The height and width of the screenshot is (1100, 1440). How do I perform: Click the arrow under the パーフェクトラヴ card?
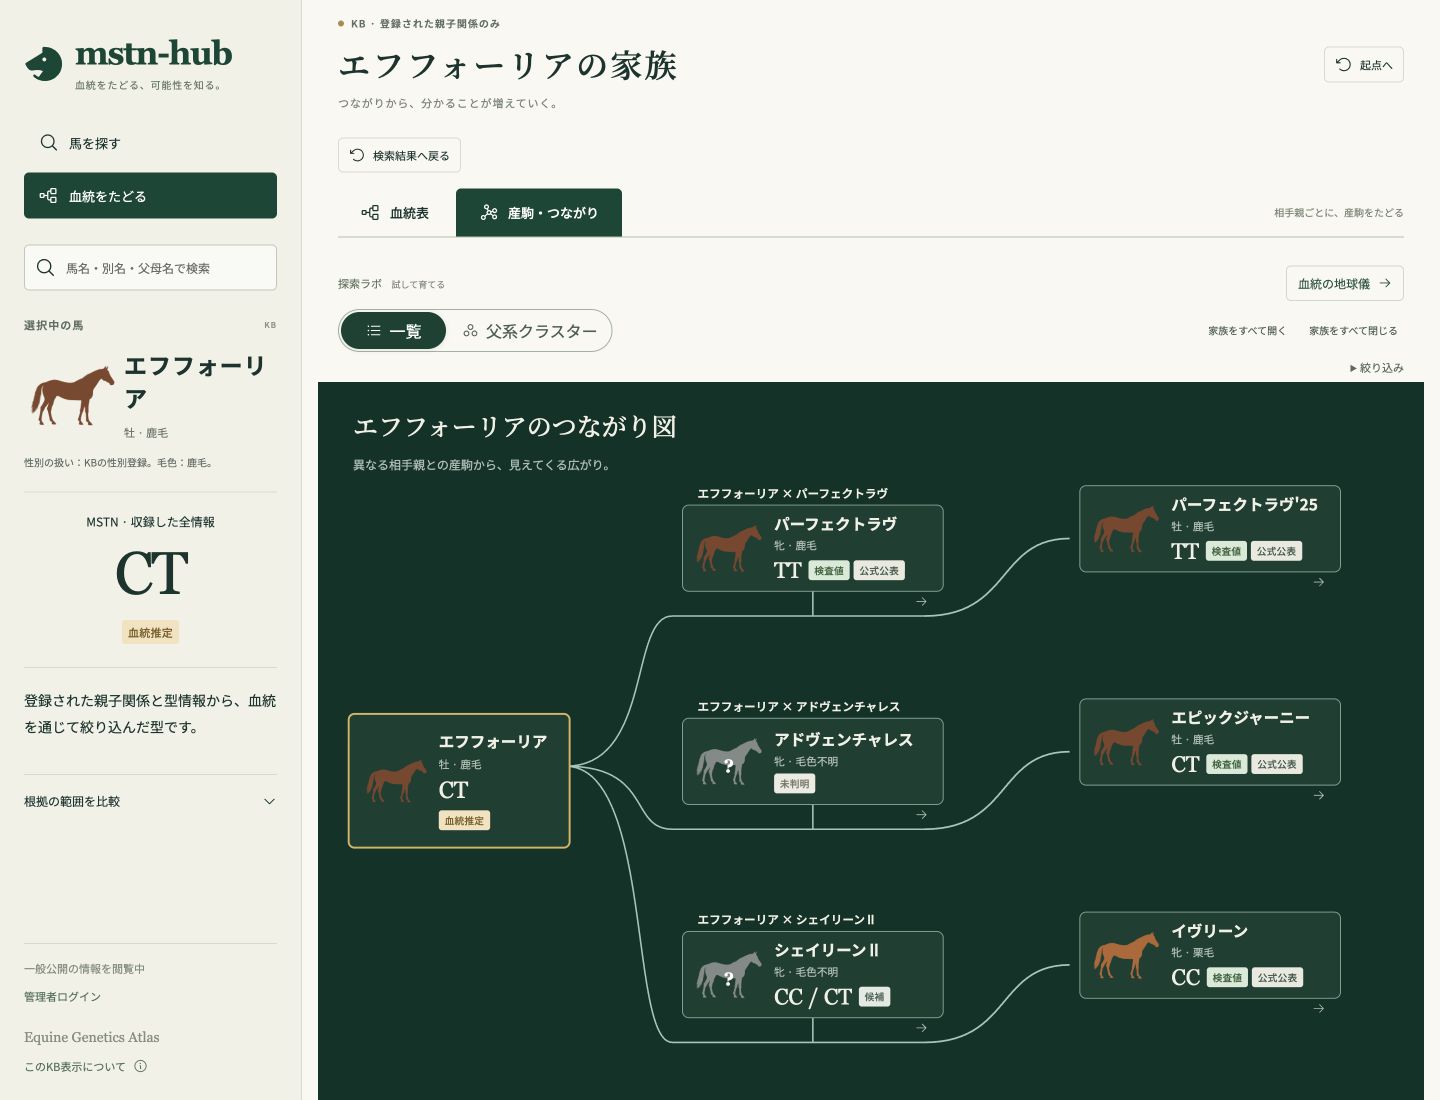coord(921,602)
